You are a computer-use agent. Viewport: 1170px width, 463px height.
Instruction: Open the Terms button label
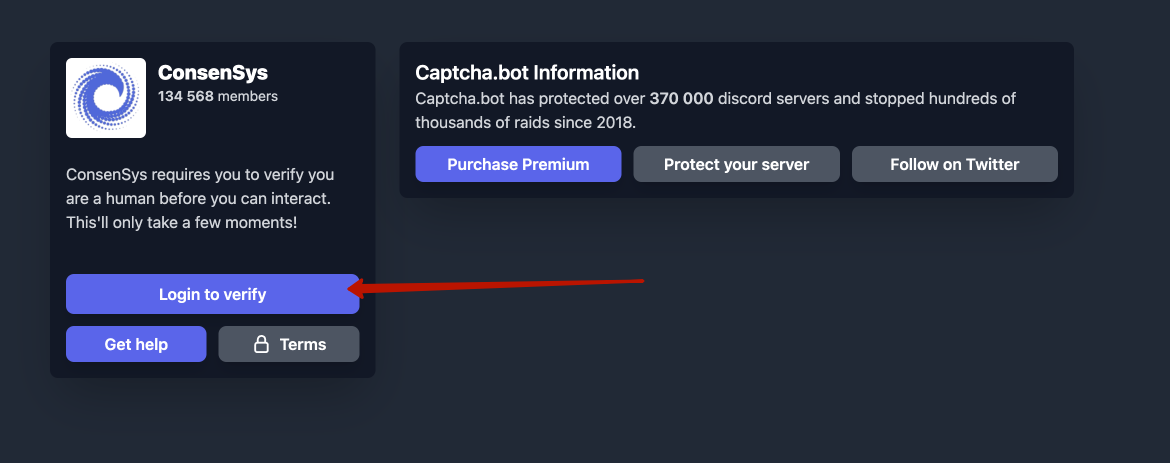pos(303,344)
